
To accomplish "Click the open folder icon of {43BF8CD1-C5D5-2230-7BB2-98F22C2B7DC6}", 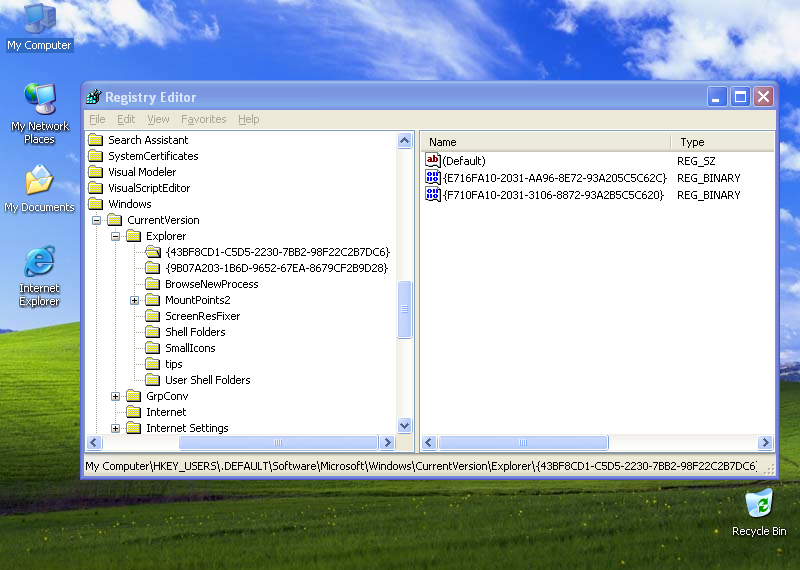I will [153, 252].
